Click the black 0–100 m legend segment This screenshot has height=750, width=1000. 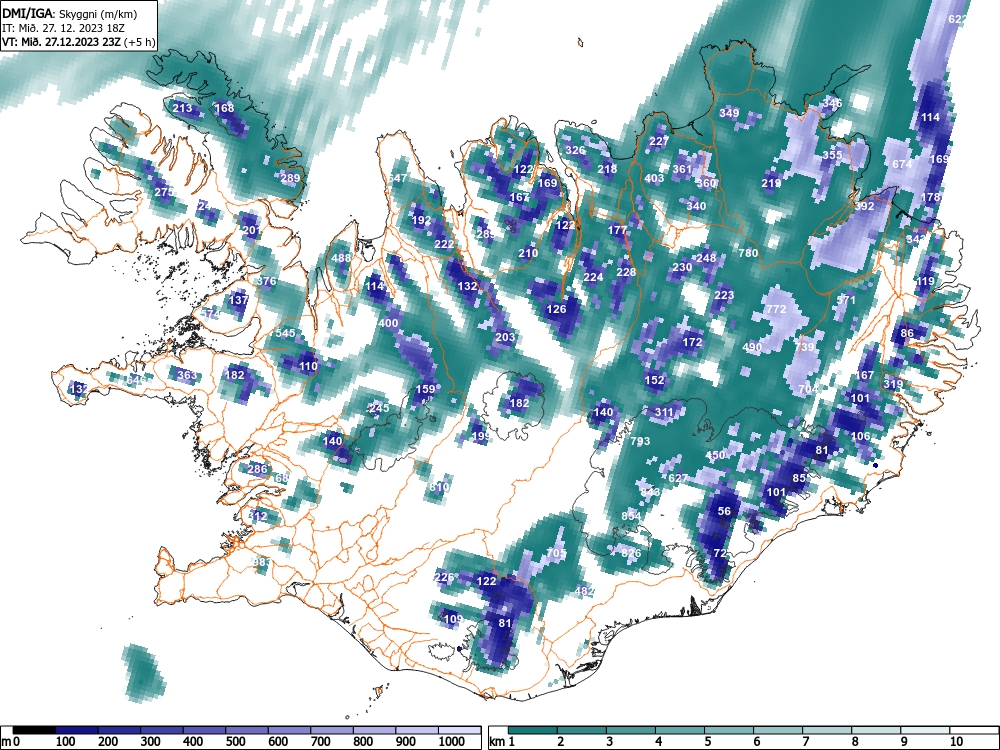click(x=34, y=730)
